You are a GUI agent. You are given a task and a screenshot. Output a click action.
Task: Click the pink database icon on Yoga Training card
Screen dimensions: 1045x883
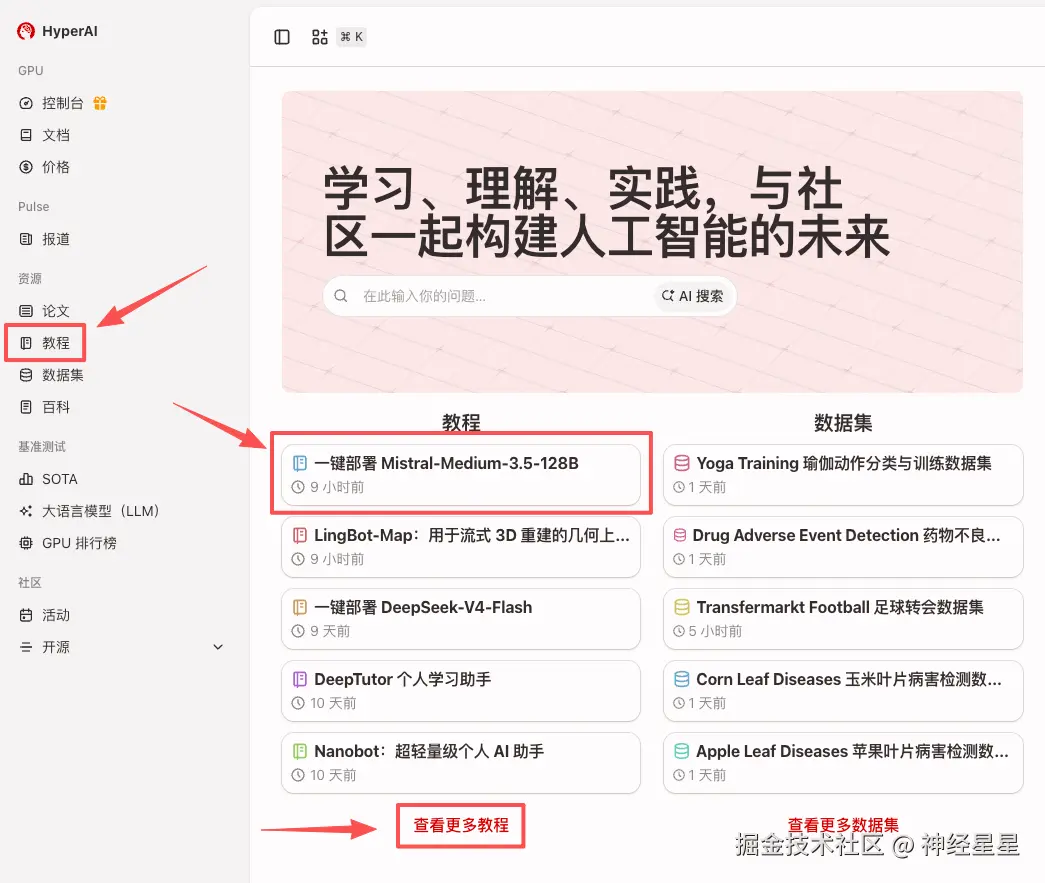682,463
